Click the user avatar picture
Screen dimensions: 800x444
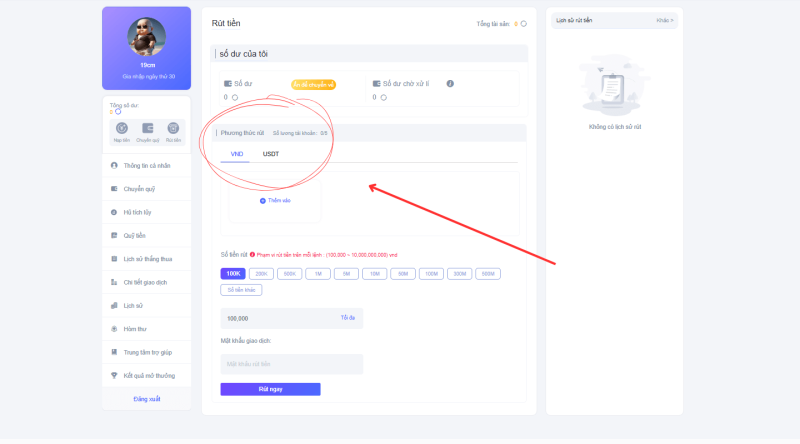(x=146, y=37)
